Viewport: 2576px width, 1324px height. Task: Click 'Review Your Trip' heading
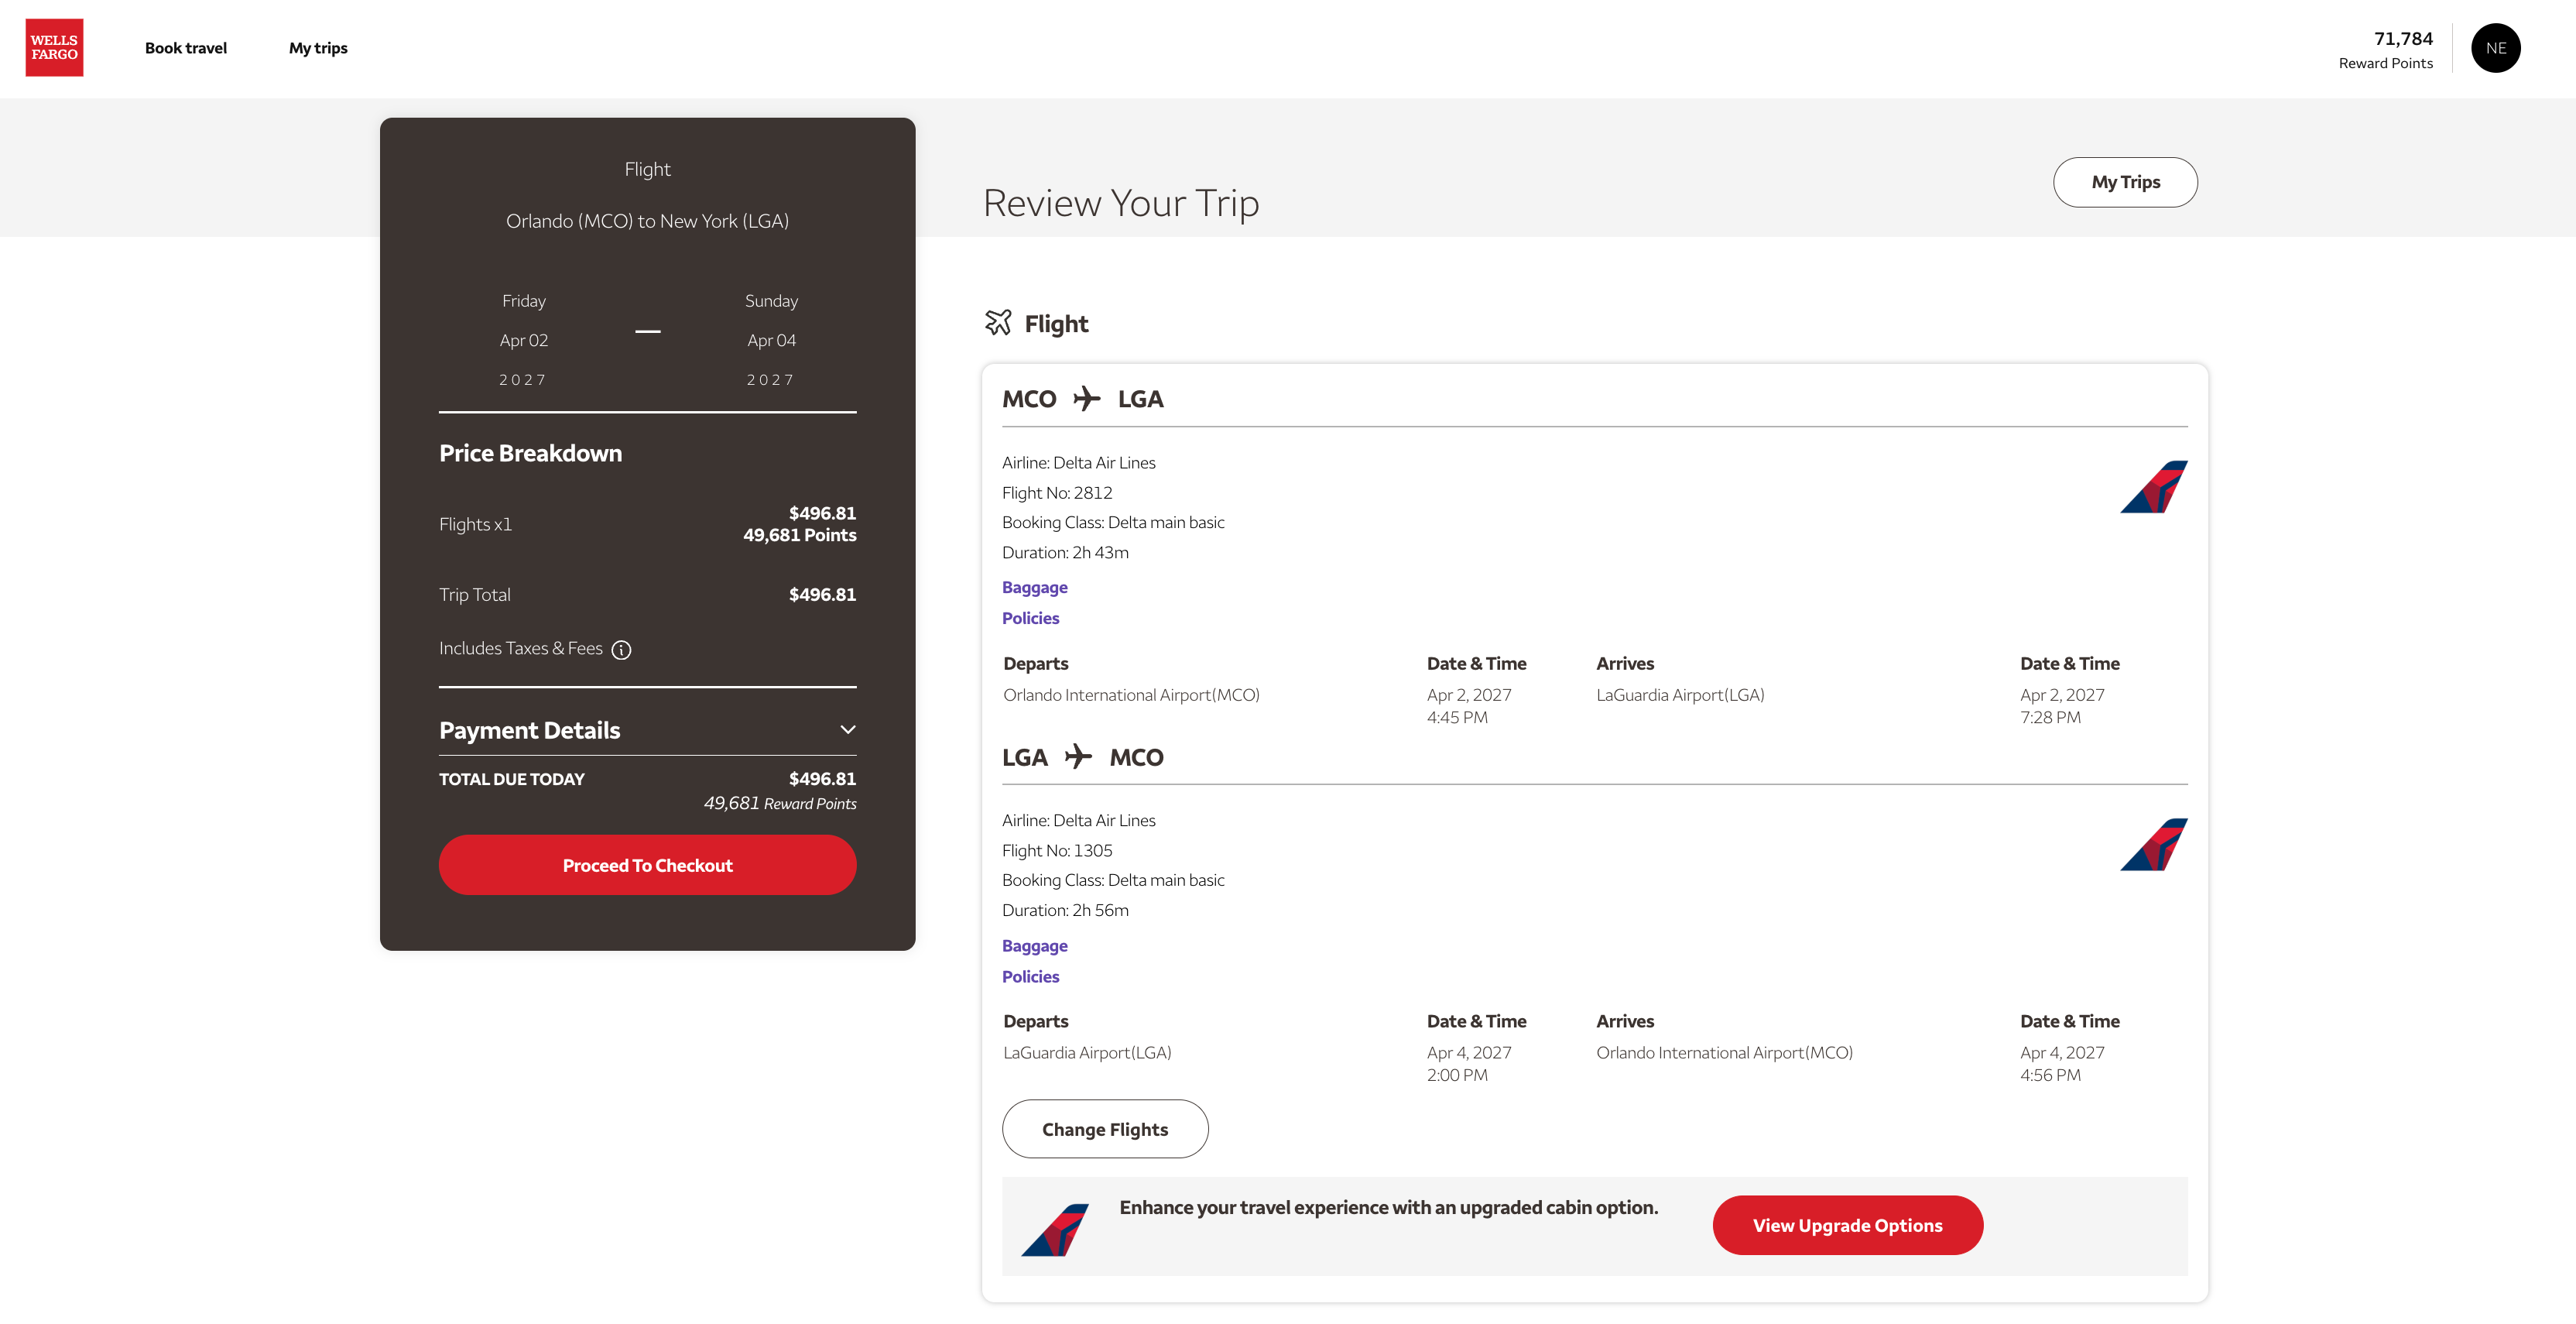[1121, 203]
